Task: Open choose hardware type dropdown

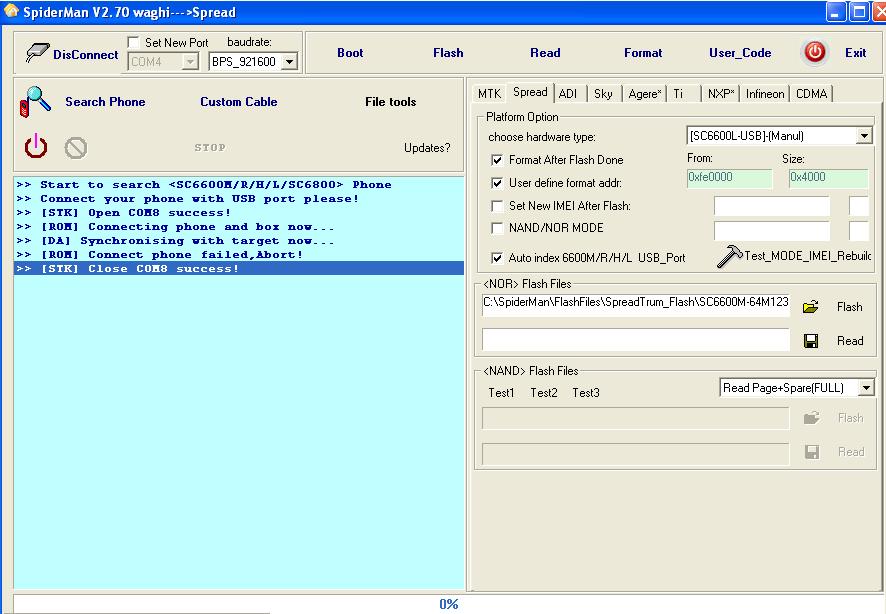Action: (864, 136)
